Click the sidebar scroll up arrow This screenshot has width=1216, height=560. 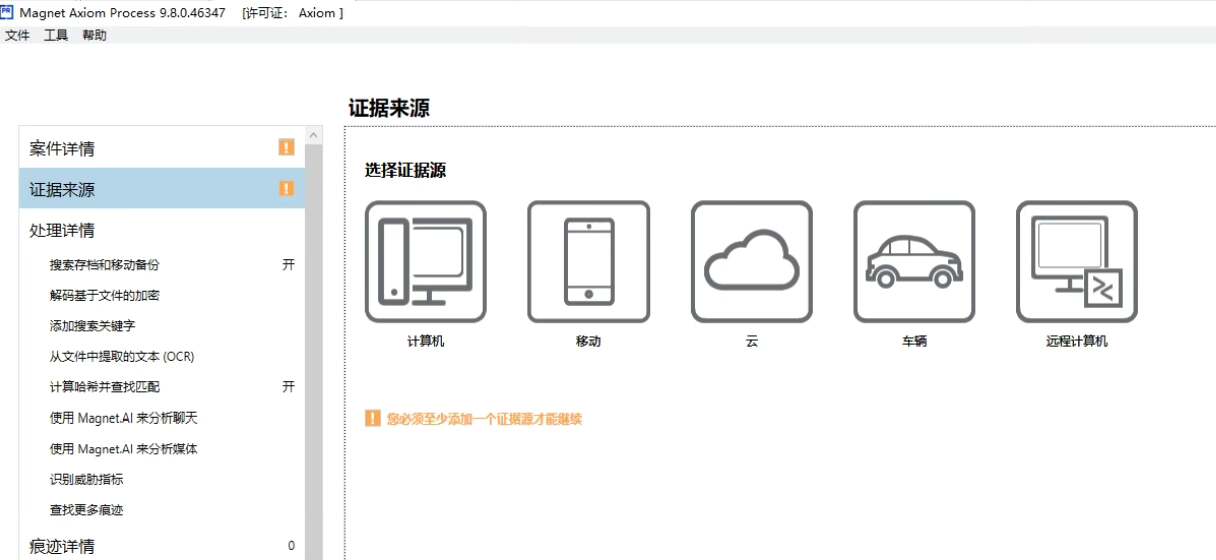[x=314, y=135]
